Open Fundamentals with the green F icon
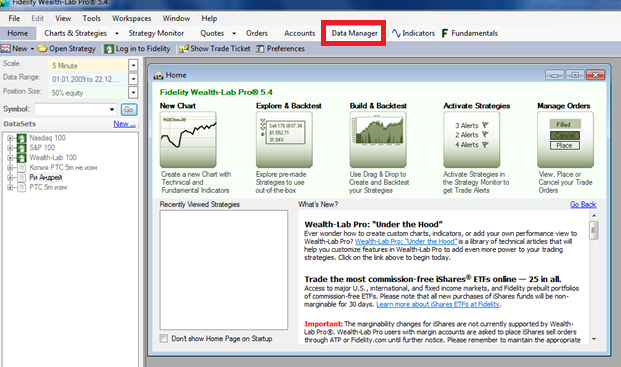This screenshot has height=367, width=621. pyautogui.click(x=445, y=33)
